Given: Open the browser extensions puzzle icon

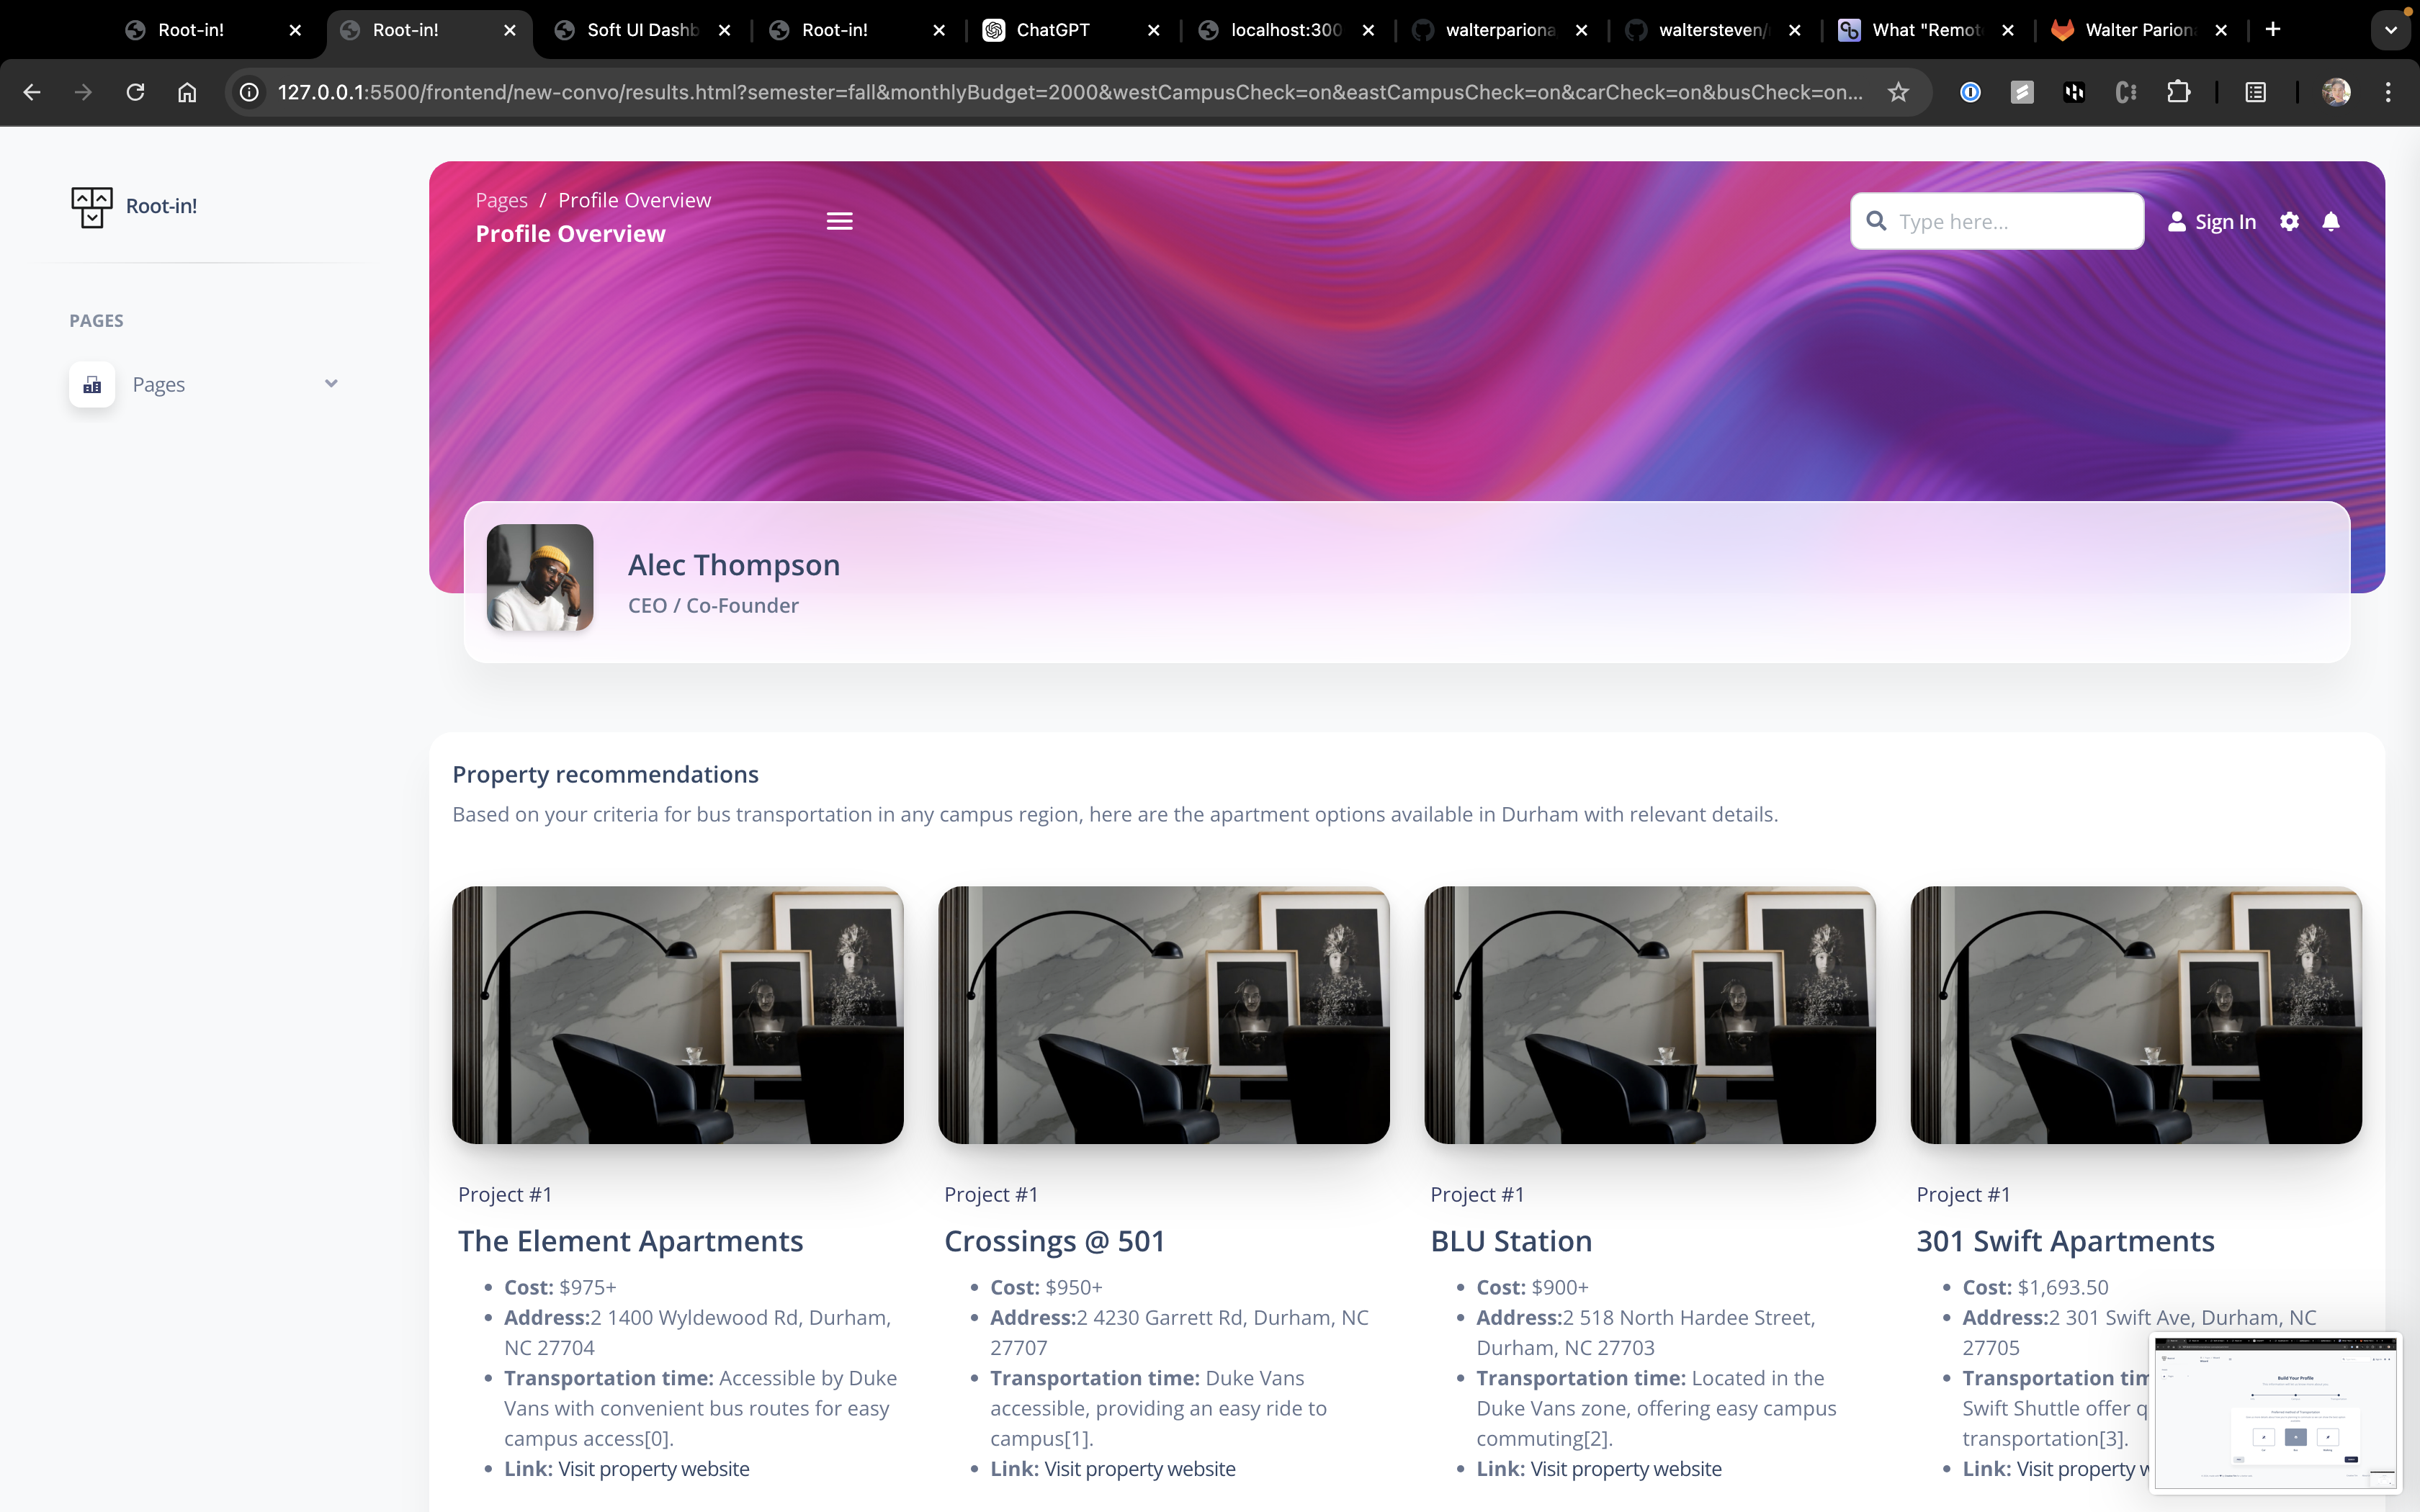Looking at the screenshot, I should tap(2178, 92).
